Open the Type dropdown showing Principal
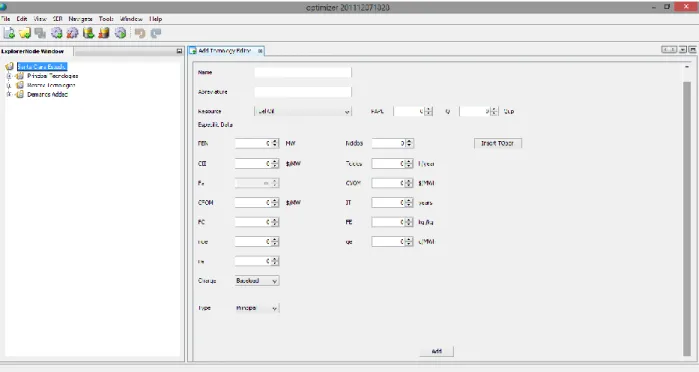This screenshot has width=699, height=372. pos(257,308)
